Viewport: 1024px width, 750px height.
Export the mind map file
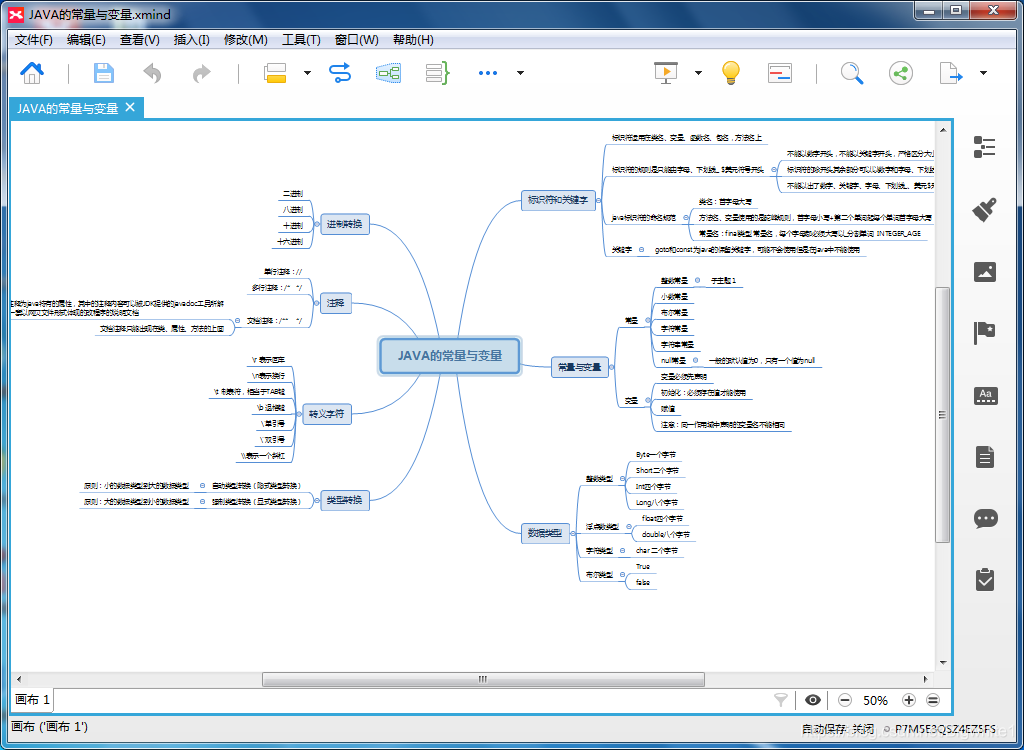click(x=951, y=73)
